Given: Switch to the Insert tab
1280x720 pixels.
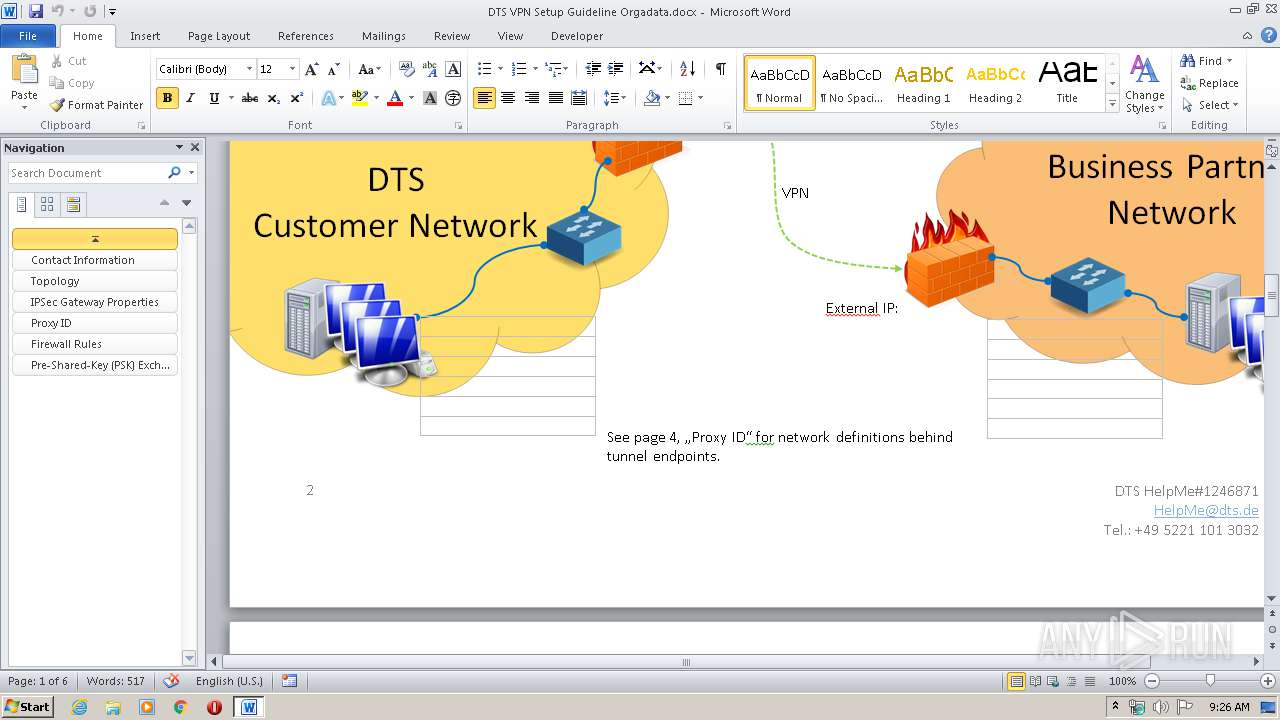Looking at the screenshot, I should [x=145, y=36].
